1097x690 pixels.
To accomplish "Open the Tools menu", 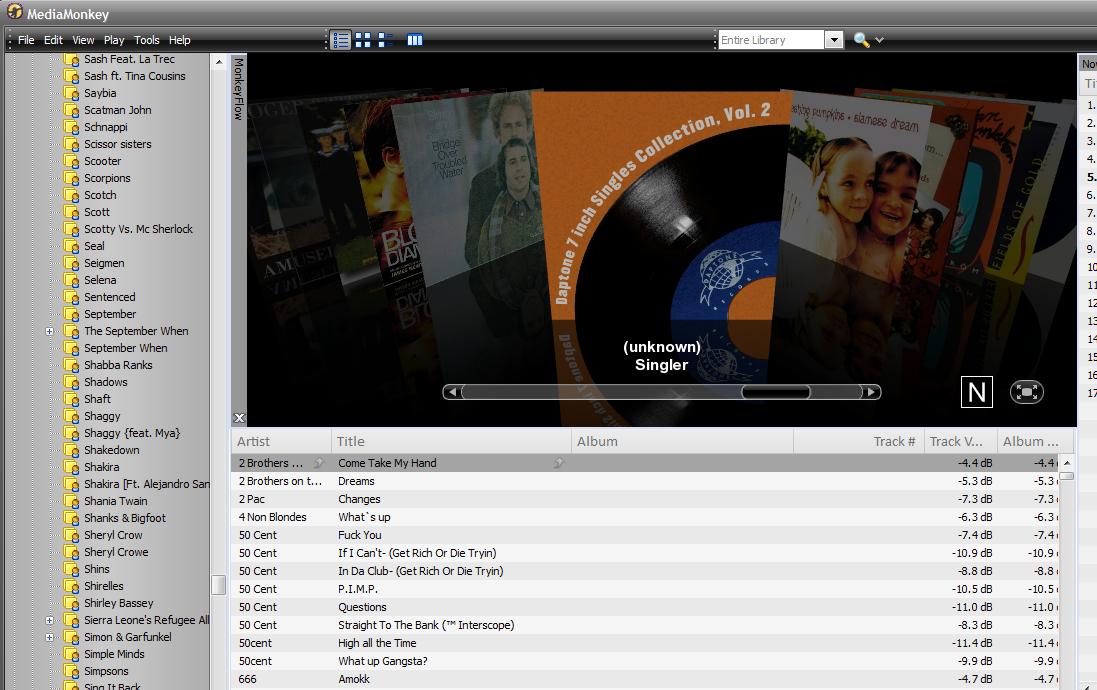I will [146, 40].
